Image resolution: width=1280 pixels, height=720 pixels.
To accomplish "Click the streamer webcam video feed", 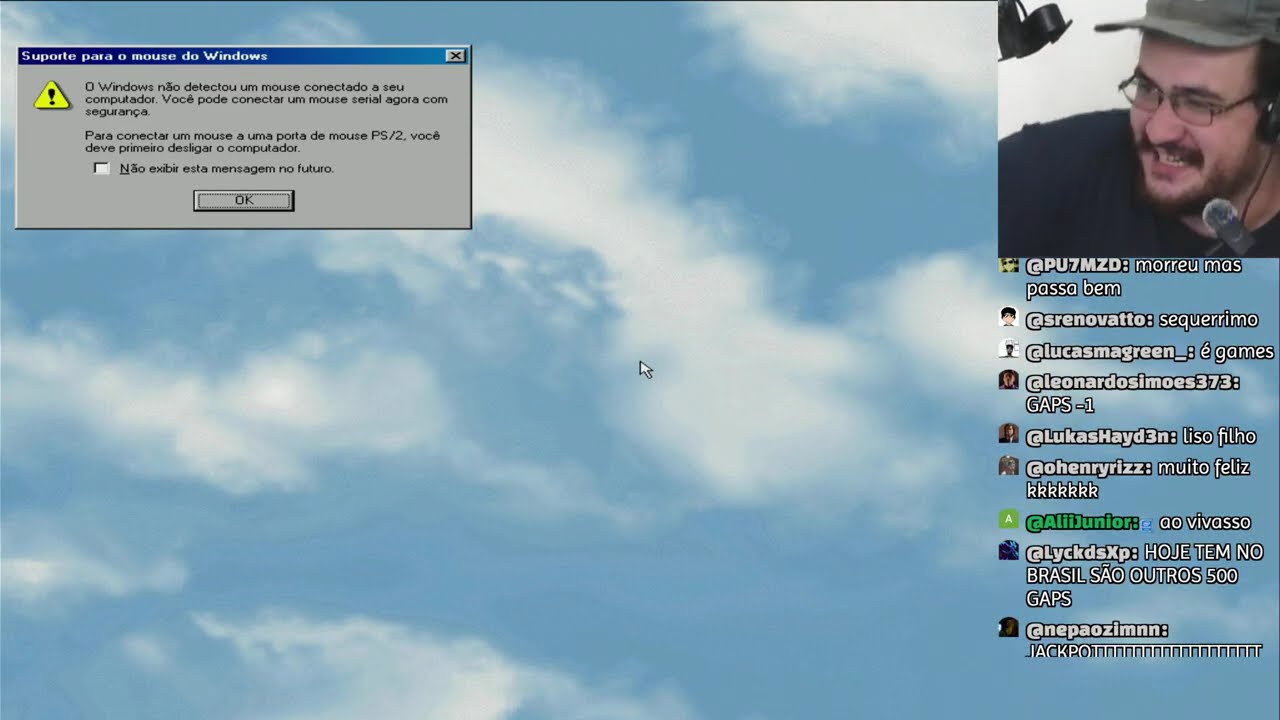I will point(1139,128).
